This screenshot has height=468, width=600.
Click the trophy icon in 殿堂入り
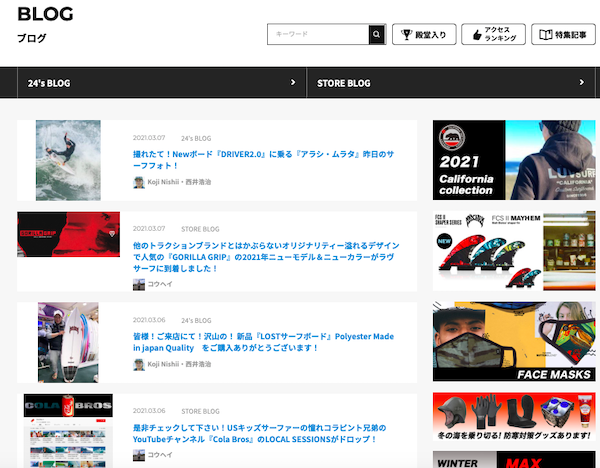click(406, 34)
